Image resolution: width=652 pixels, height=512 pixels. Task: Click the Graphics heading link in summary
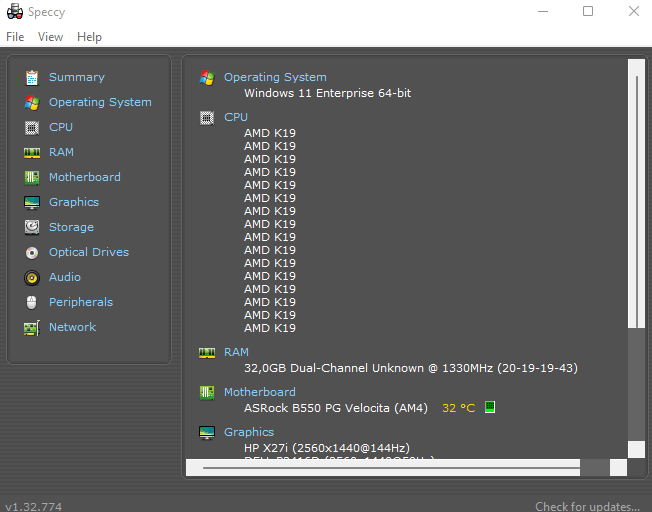[x=249, y=432]
